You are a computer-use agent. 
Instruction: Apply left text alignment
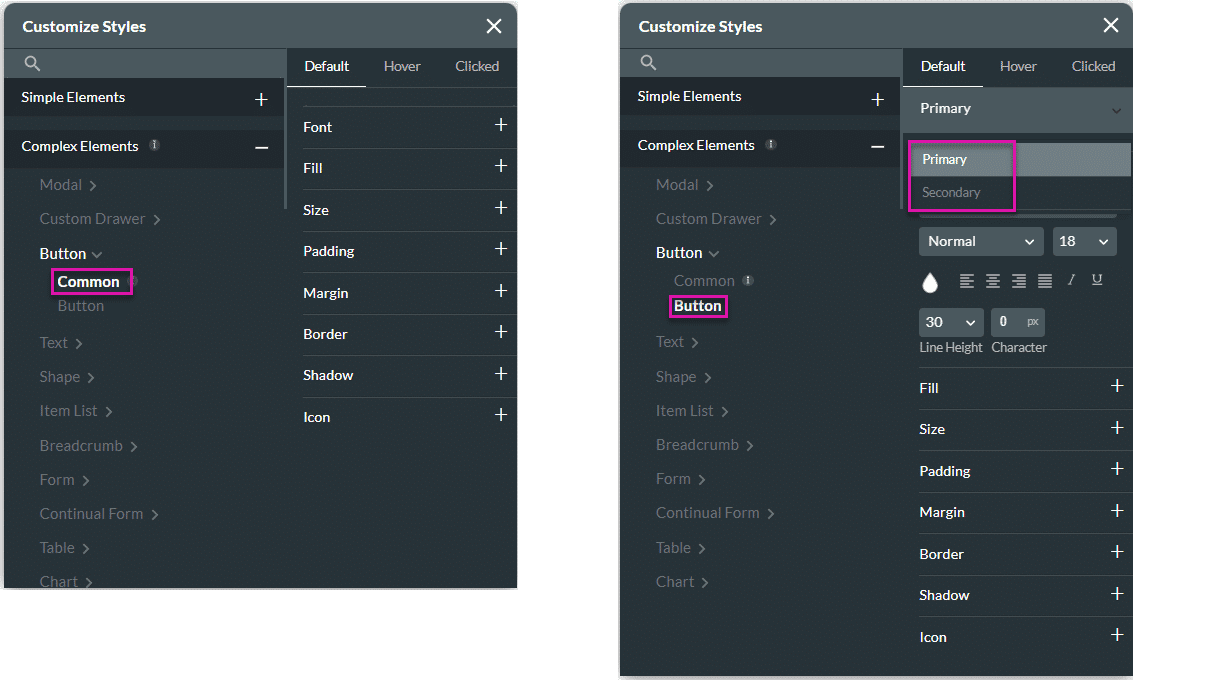(967, 281)
